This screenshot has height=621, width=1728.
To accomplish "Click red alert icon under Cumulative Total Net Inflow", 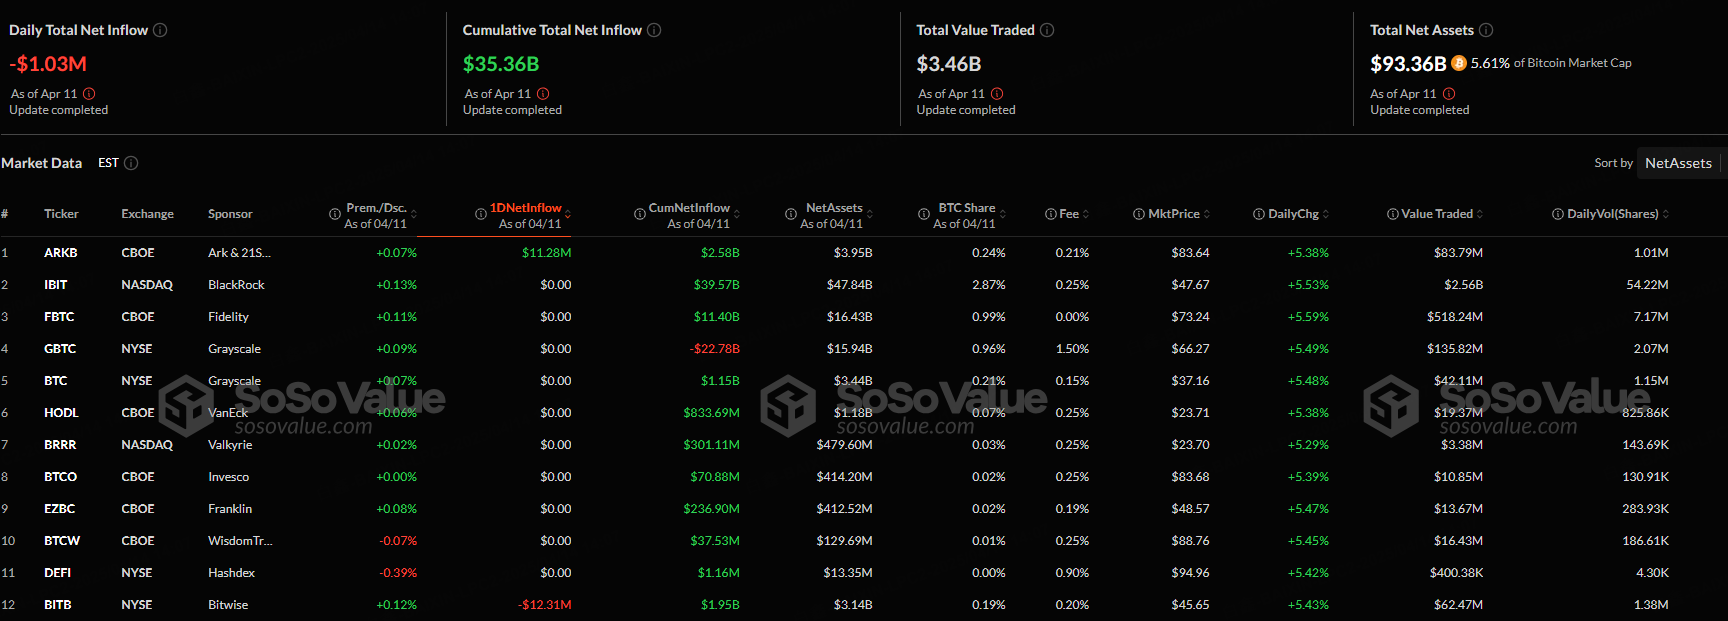I will point(543,94).
